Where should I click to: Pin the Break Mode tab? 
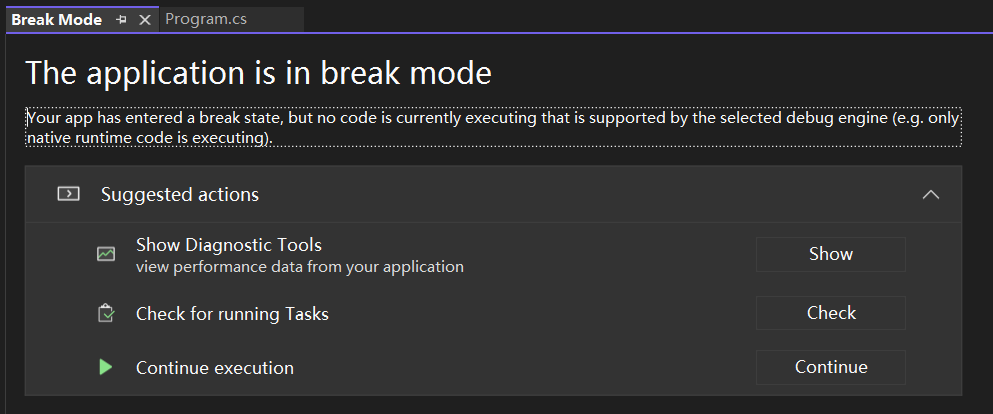(121, 20)
